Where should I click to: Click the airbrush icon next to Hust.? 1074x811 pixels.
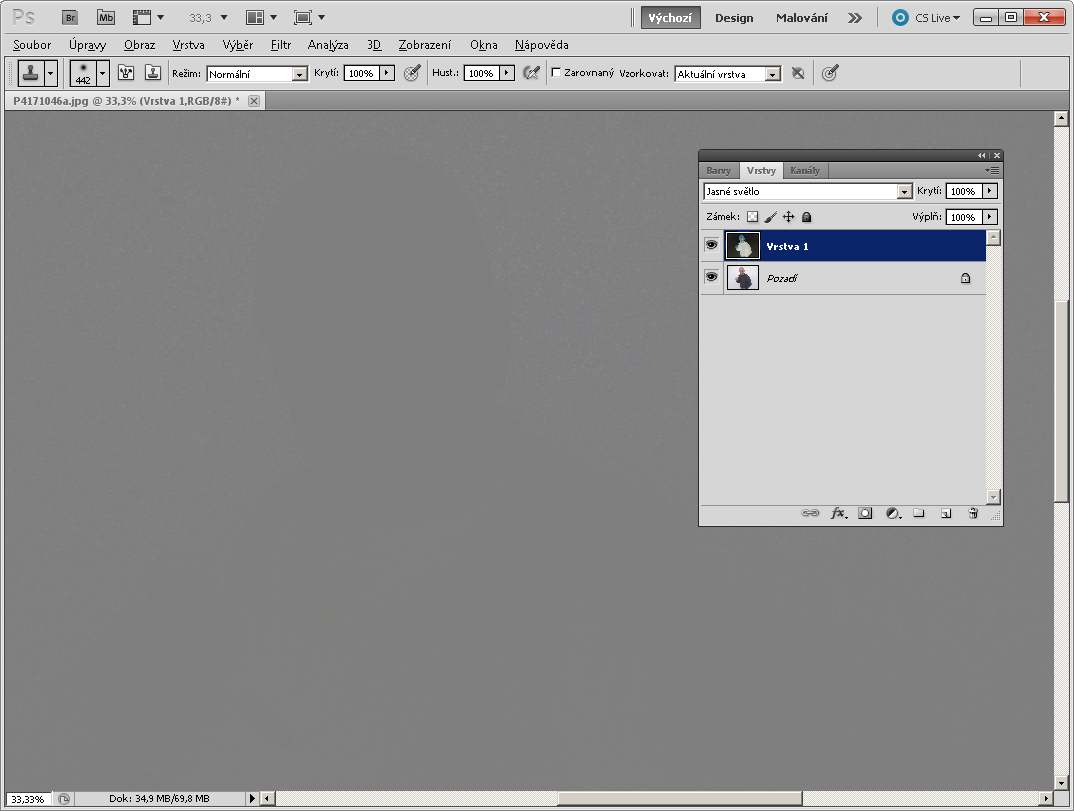point(531,73)
